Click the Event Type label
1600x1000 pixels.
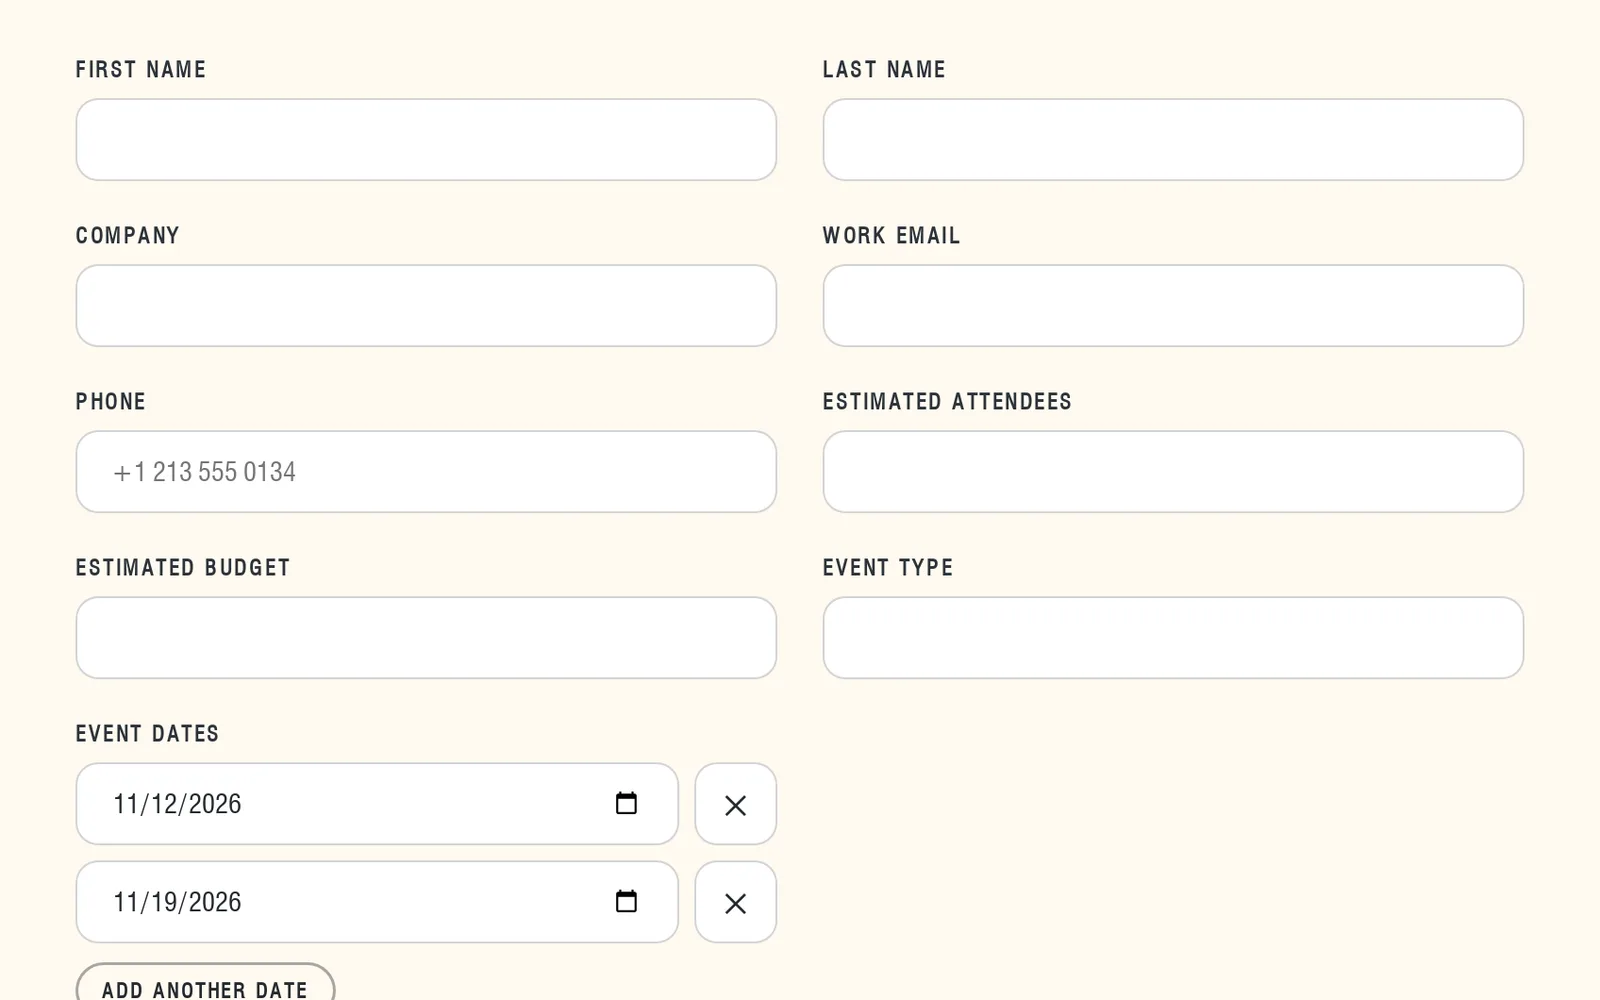click(888, 568)
